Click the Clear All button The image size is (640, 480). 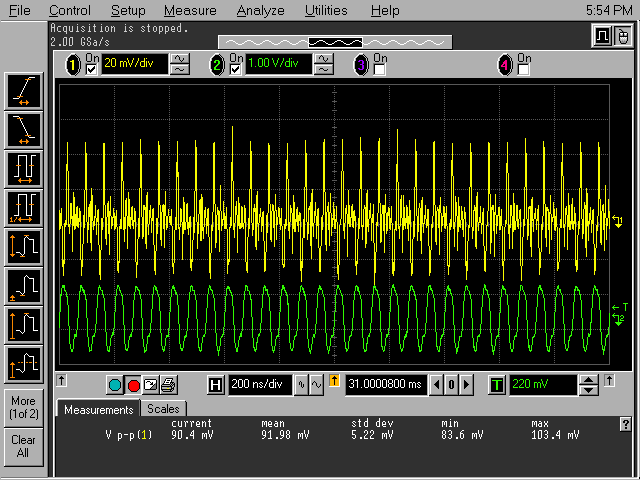click(x=23, y=446)
